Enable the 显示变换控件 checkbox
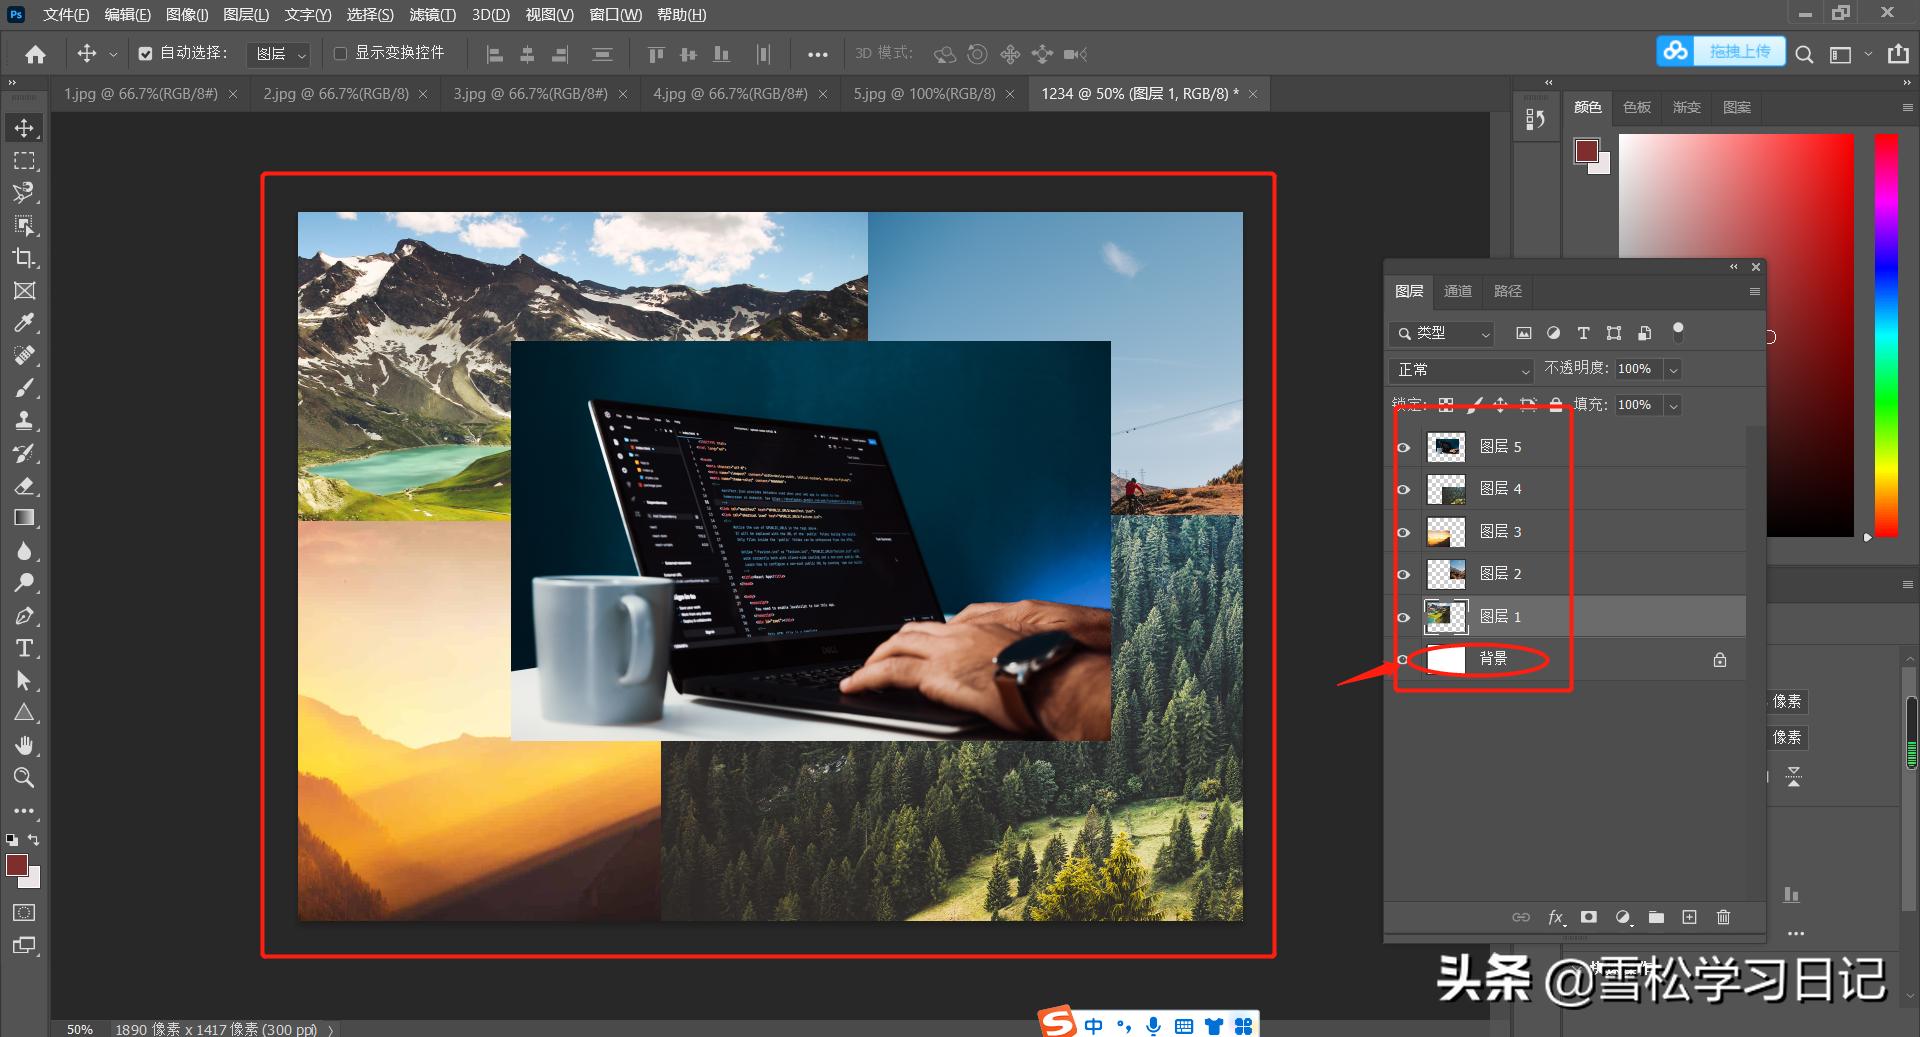Screen dimensions: 1920x1037 click(340, 53)
